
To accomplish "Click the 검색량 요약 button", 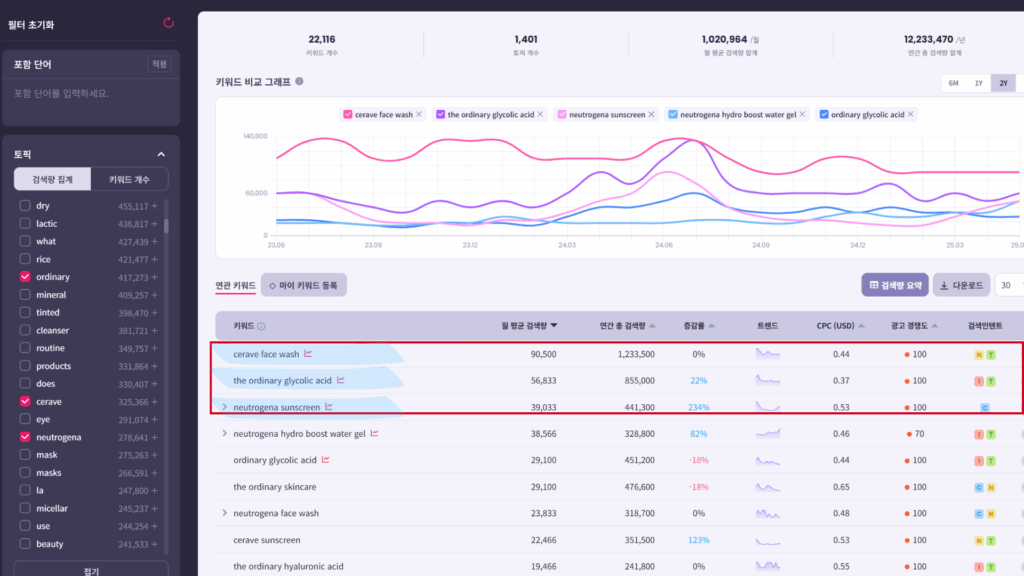I will click(x=895, y=285).
